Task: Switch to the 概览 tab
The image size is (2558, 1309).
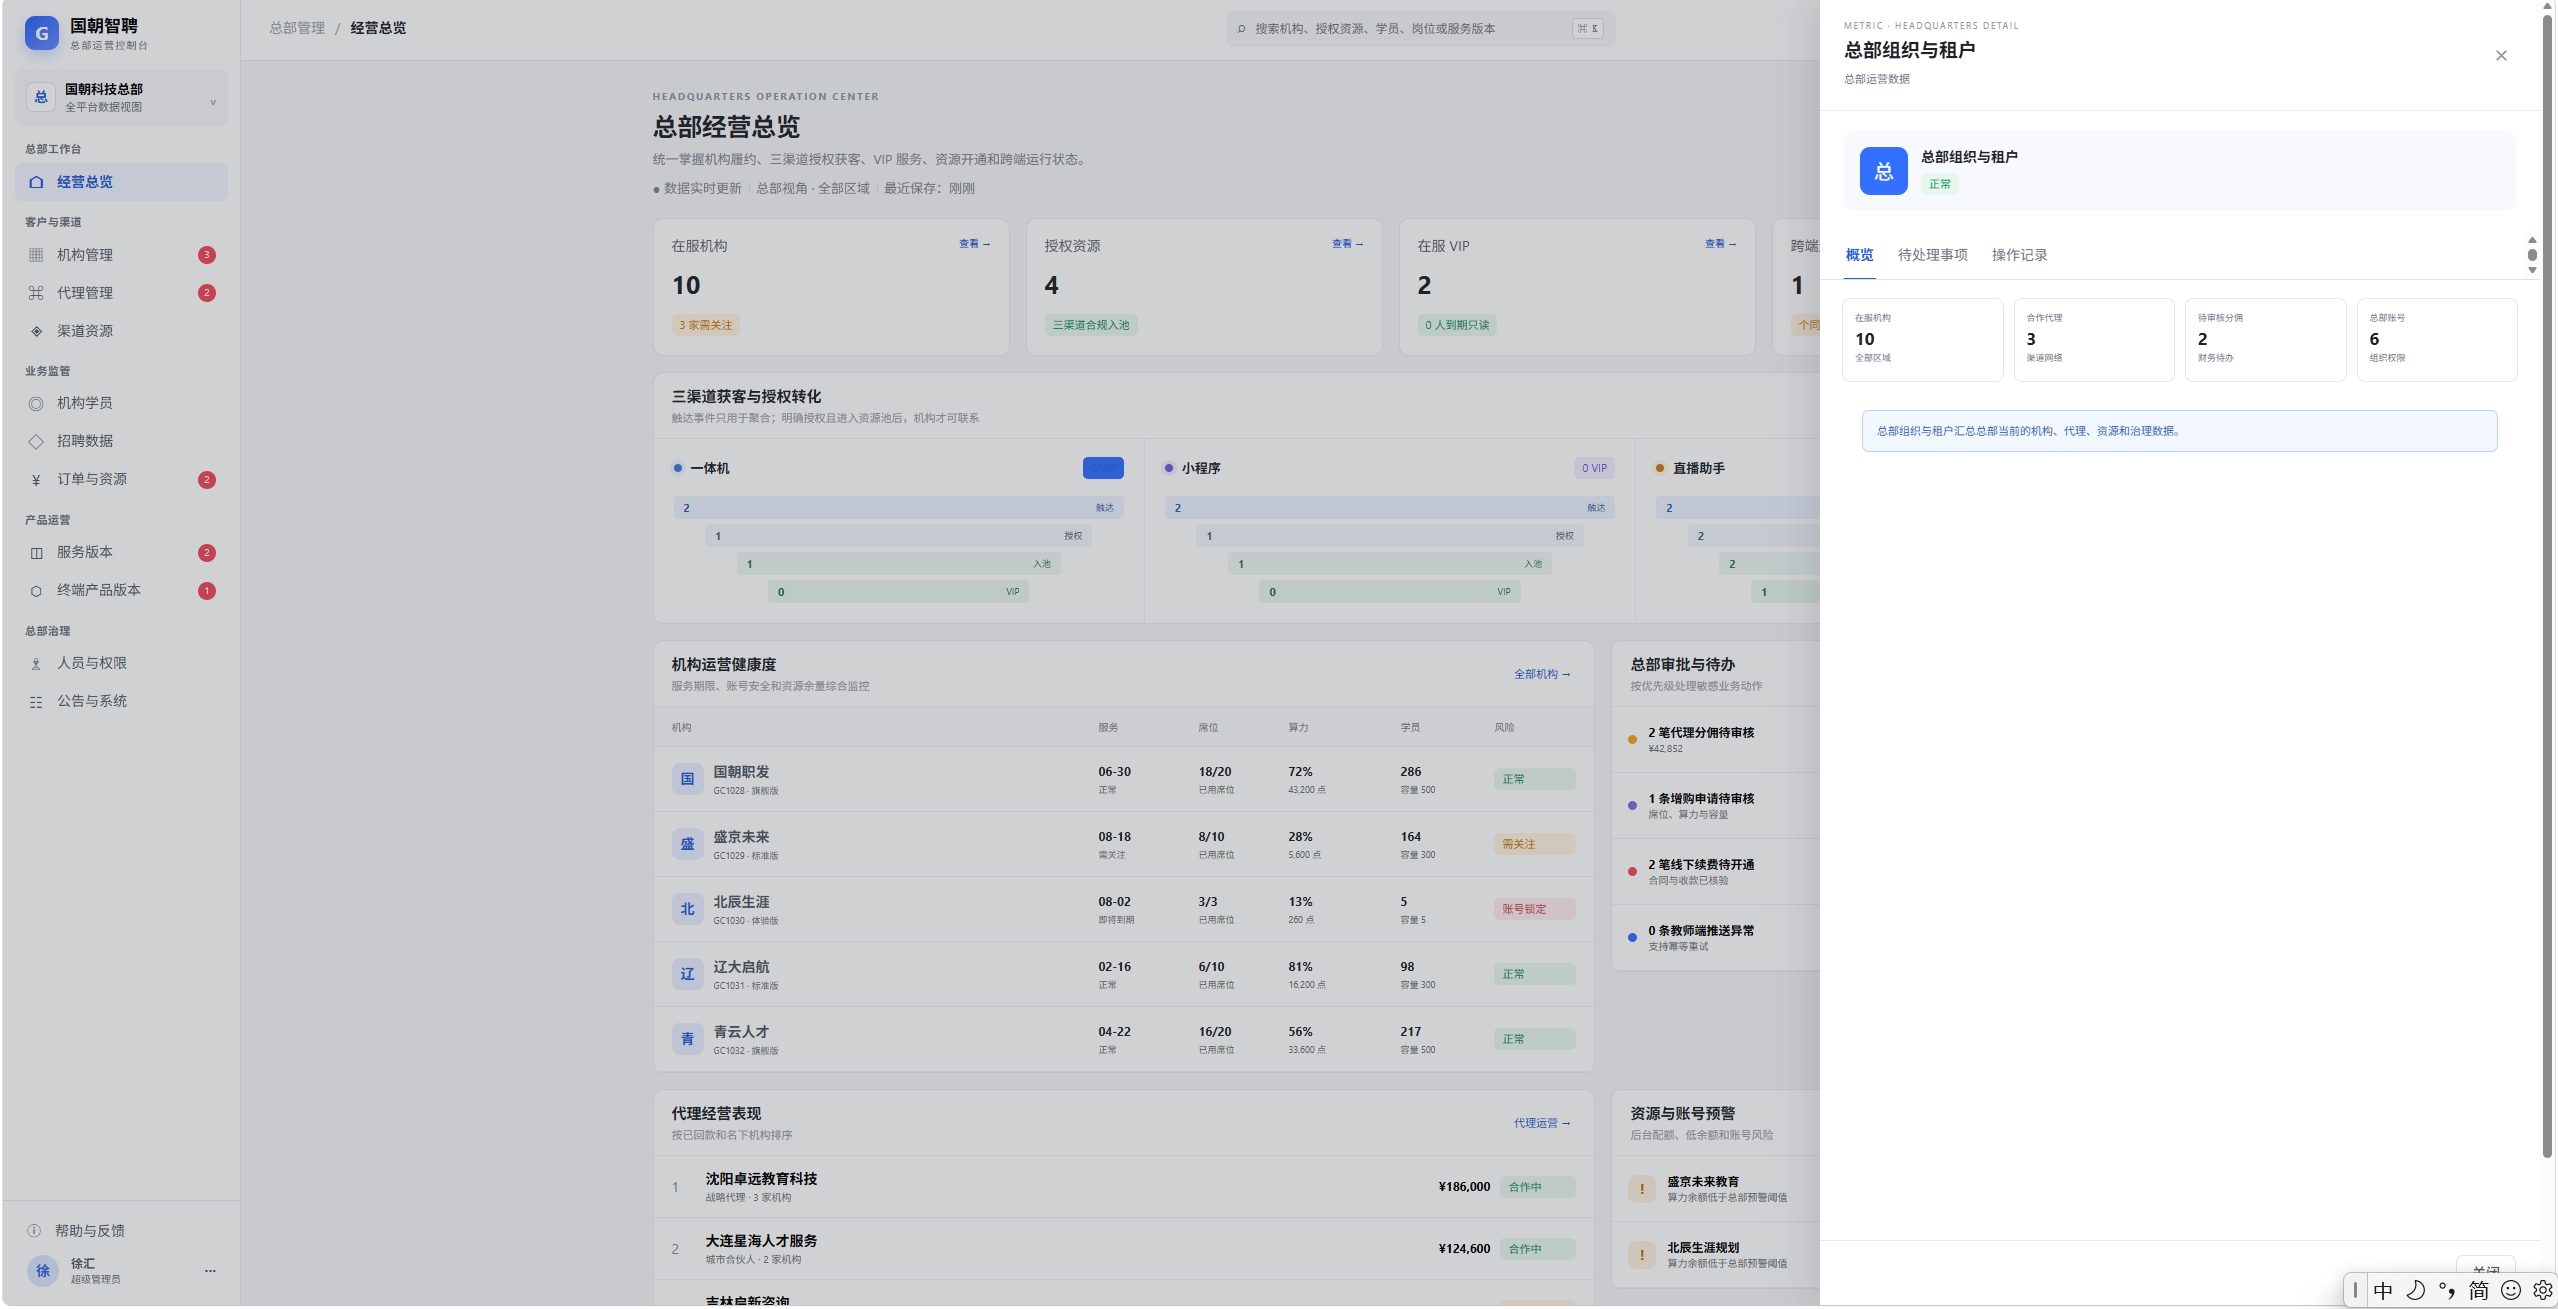Action: 1859,255
